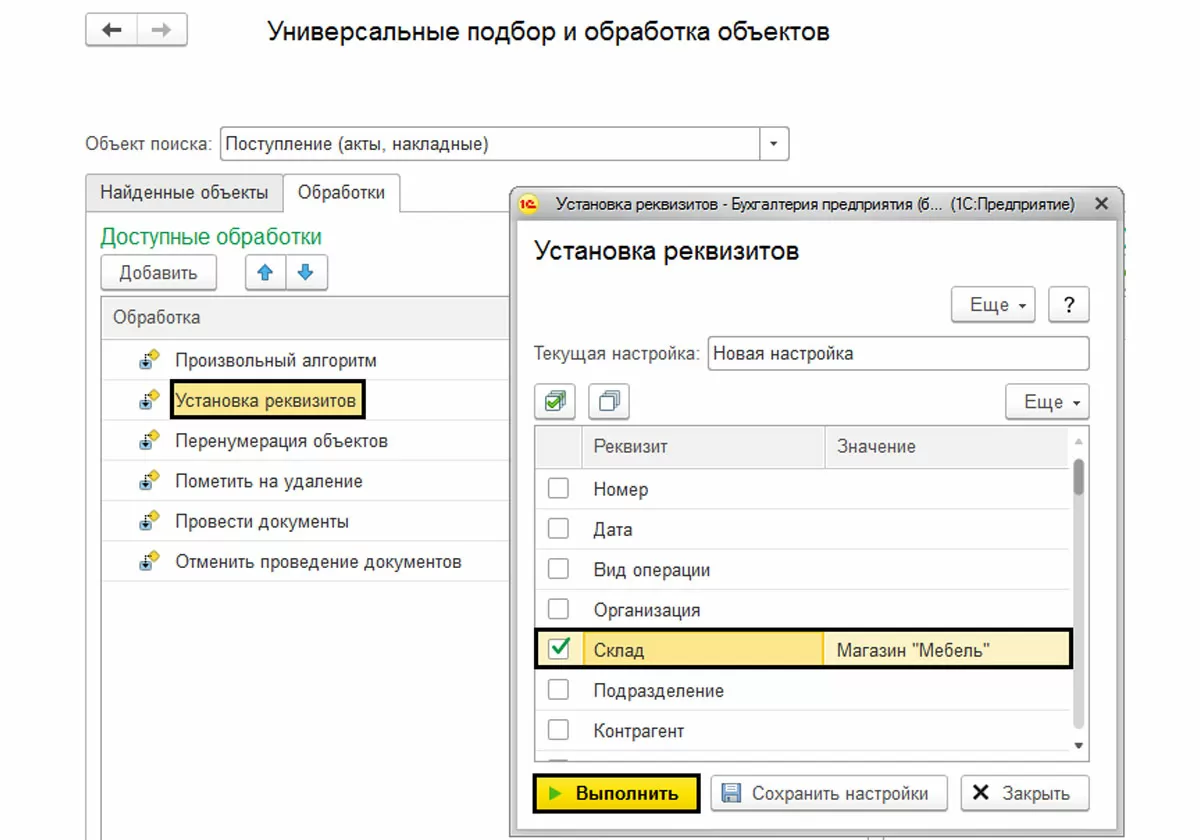Click the icon beside Произвольный алгоритм

tap(150, 360)
